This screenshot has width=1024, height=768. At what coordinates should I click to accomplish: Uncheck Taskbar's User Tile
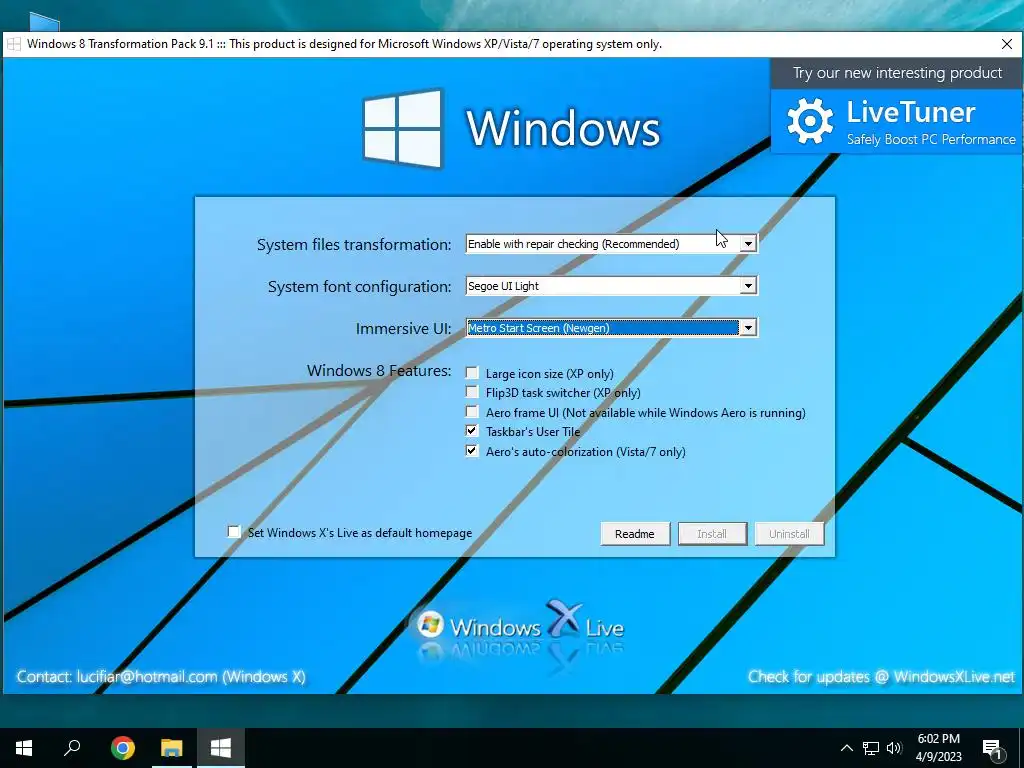(472, 431)
